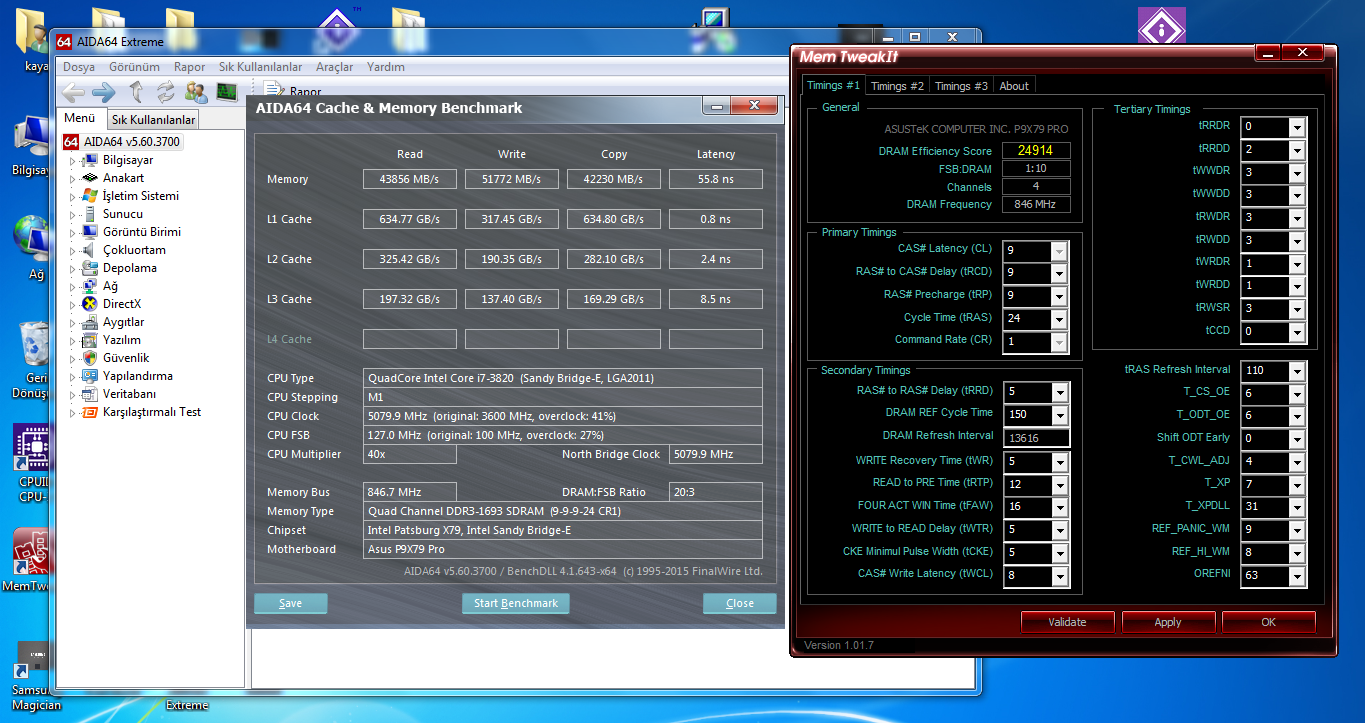Open the Dosya menu

tap(79, 67)
